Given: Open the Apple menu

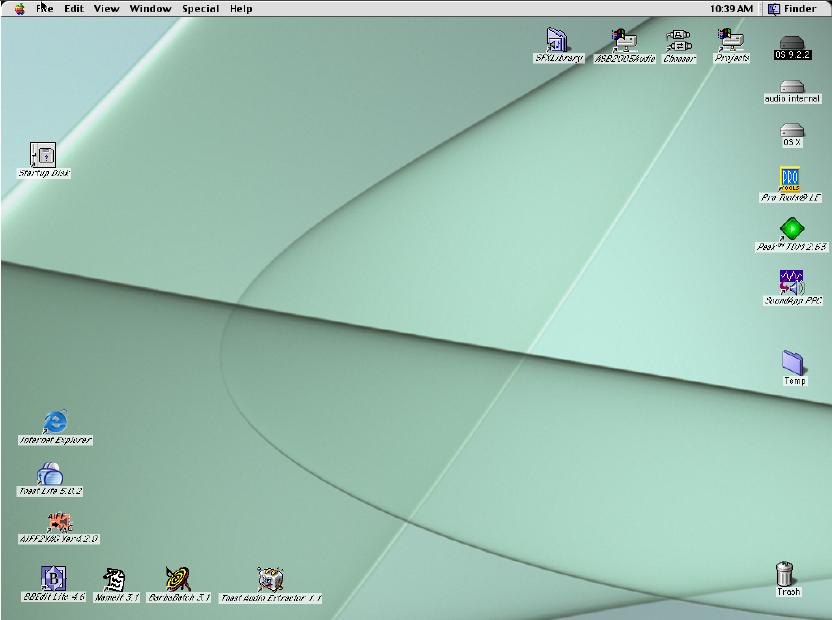Looking at the screenshot, I should click(18, 8).
